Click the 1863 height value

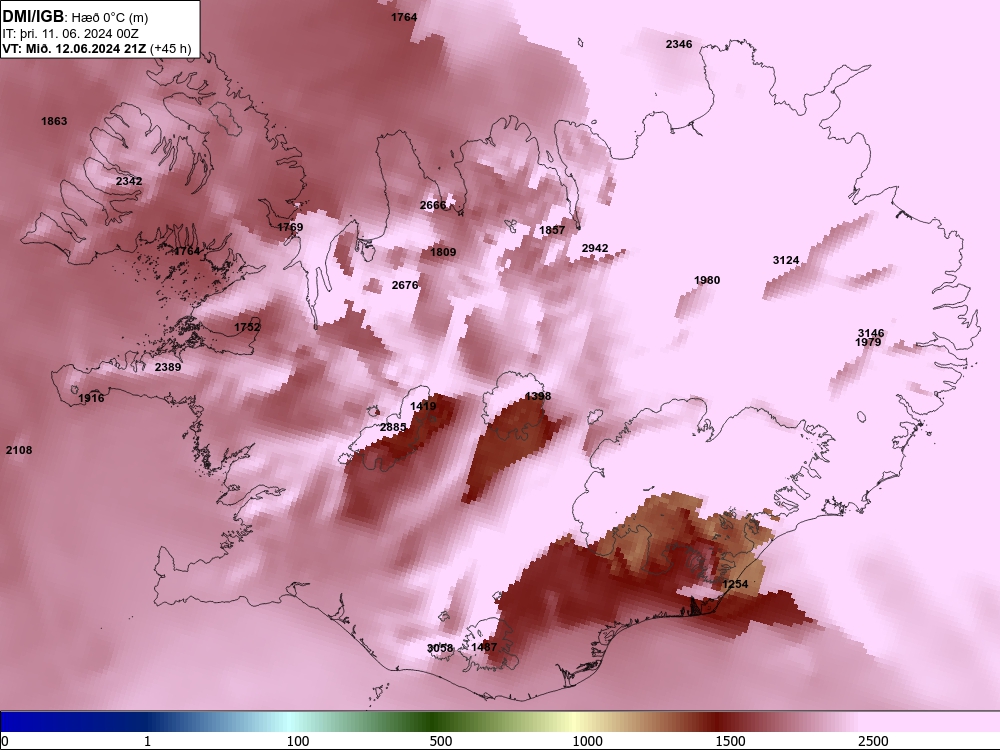(x=54, y=121)
